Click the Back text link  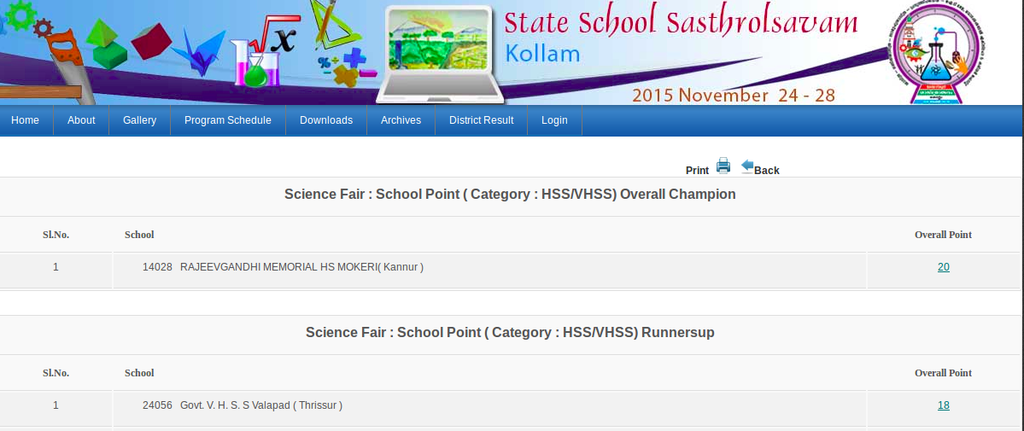[767, 170]
